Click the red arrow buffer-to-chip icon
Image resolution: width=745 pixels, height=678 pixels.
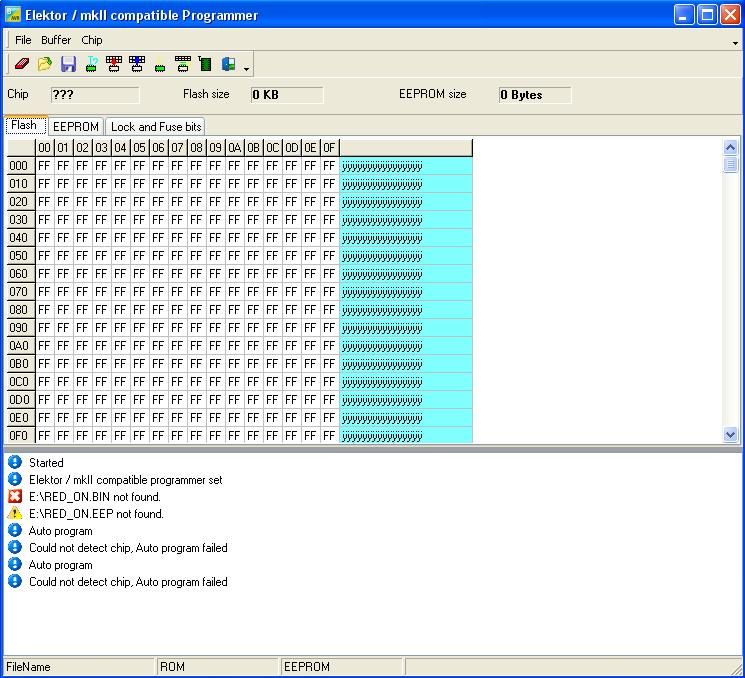[114, 65]
